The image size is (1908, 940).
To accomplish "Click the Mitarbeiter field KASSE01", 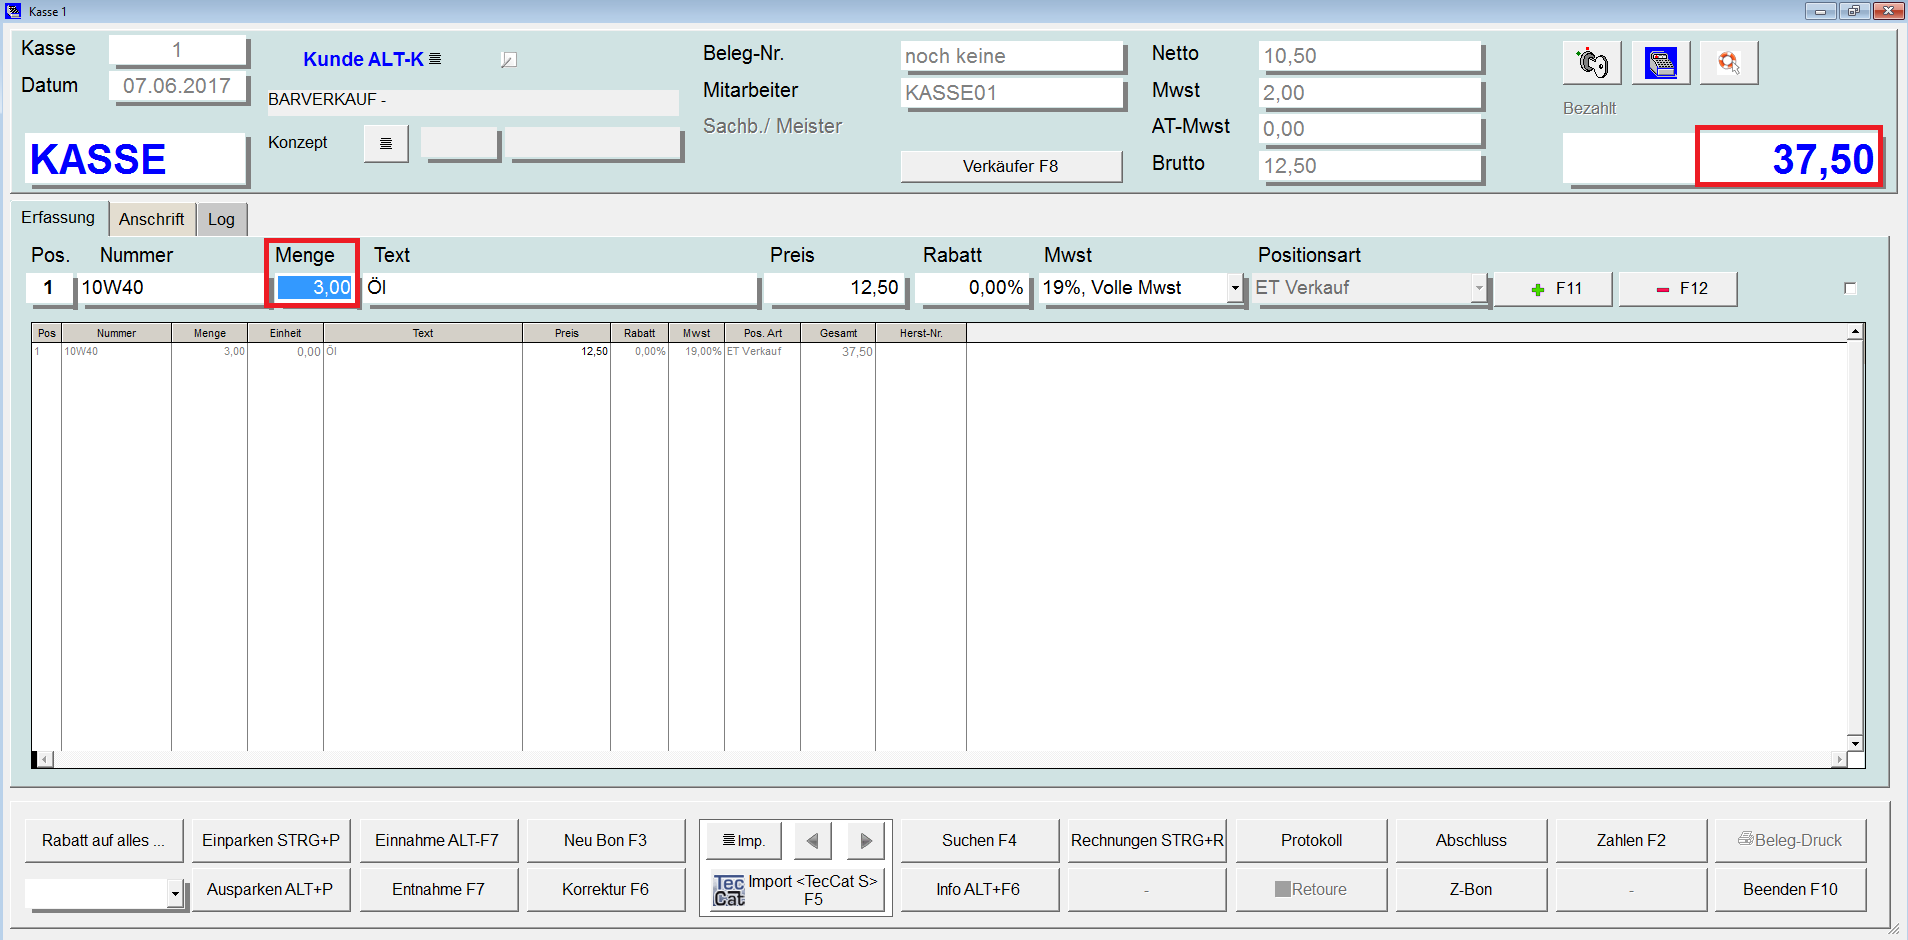I will pos(1012,93).
